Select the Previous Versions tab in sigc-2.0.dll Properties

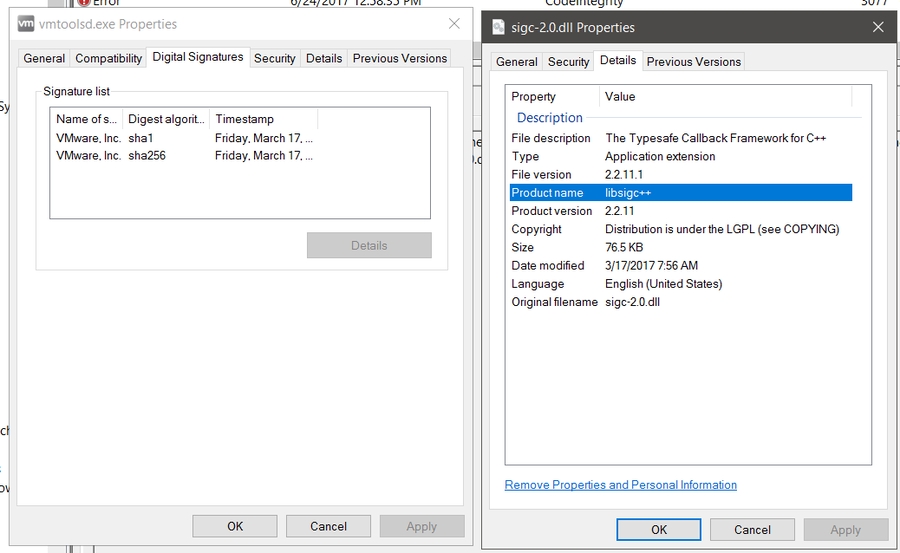tap(693, 62)
